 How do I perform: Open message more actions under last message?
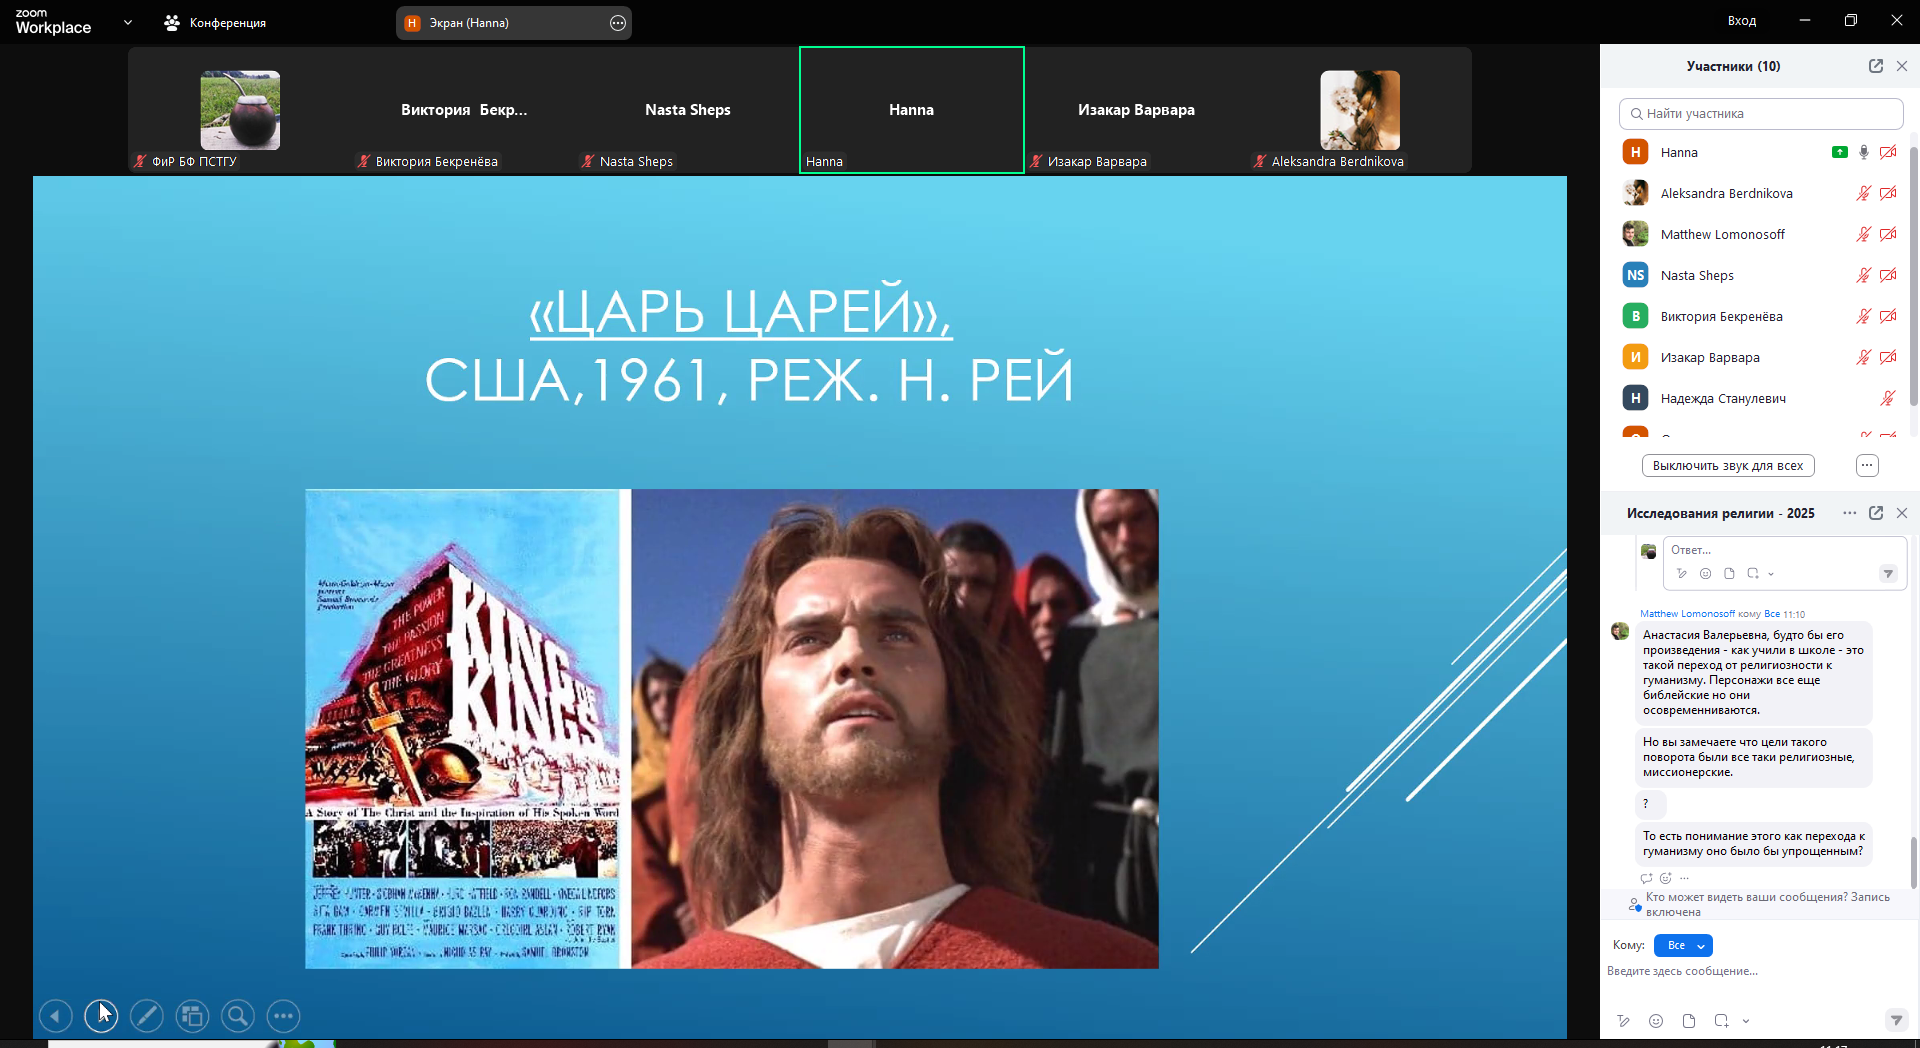[x=1684, y=878]
